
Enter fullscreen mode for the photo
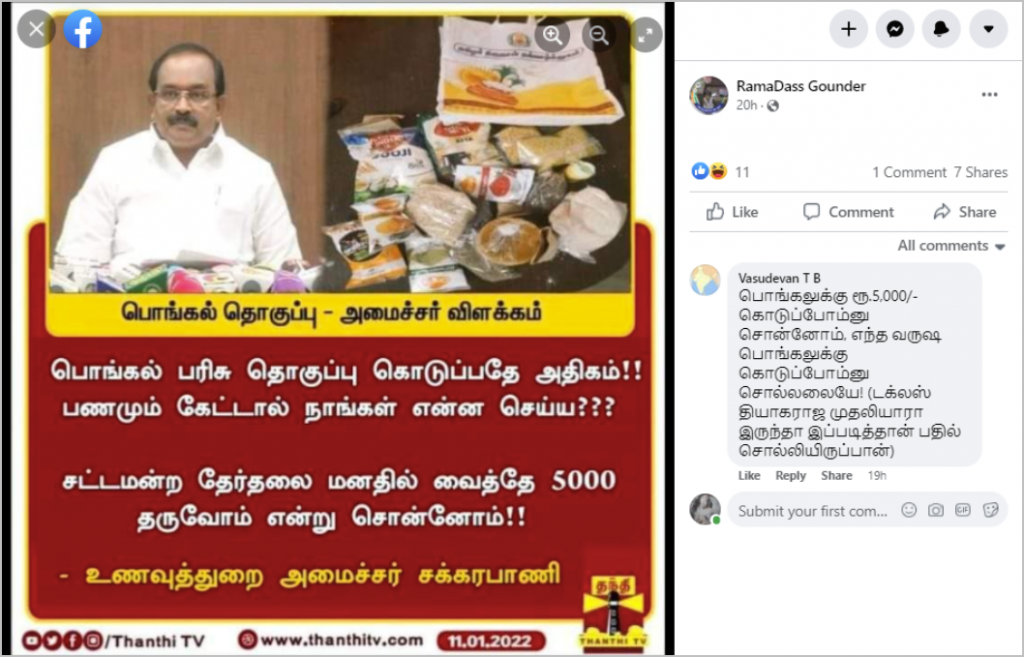[646, 35]
